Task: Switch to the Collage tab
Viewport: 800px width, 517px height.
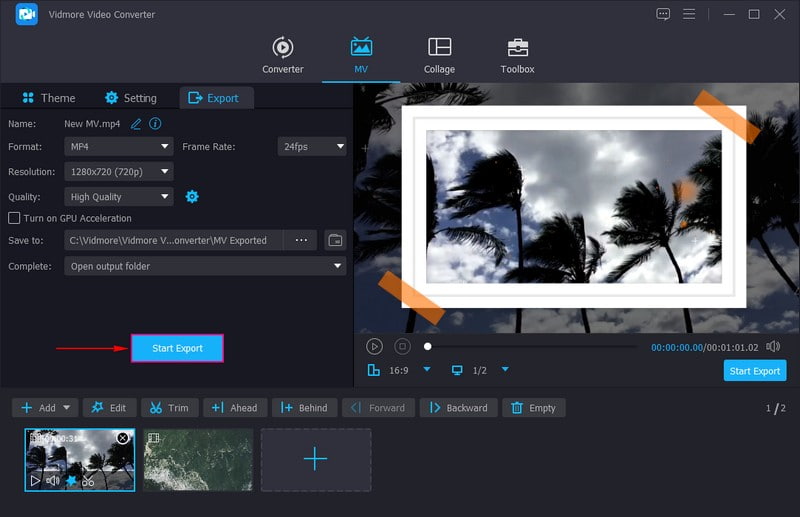Action: [x=439, y=55]
